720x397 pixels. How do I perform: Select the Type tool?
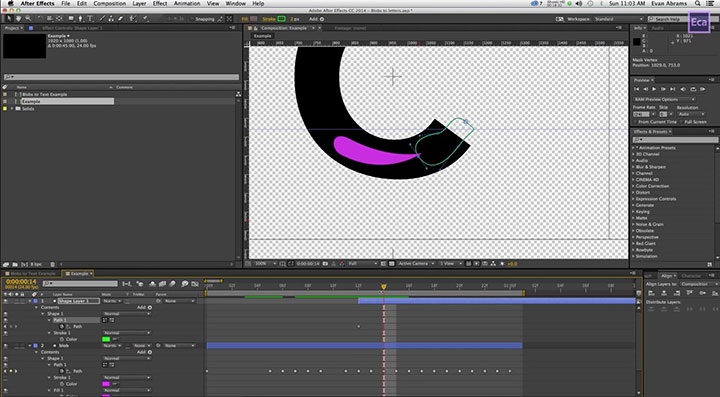click(90, 19)
